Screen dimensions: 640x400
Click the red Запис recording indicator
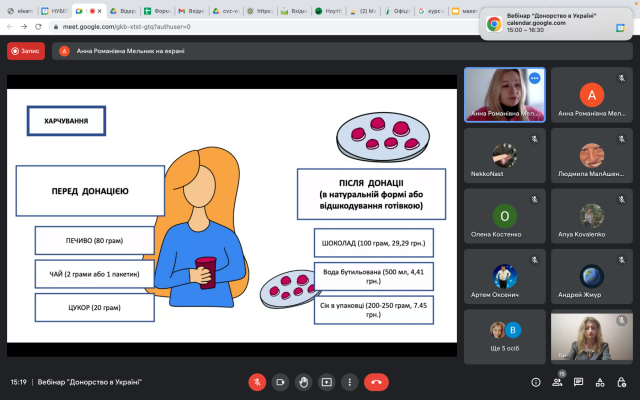[x=25, y=50]
